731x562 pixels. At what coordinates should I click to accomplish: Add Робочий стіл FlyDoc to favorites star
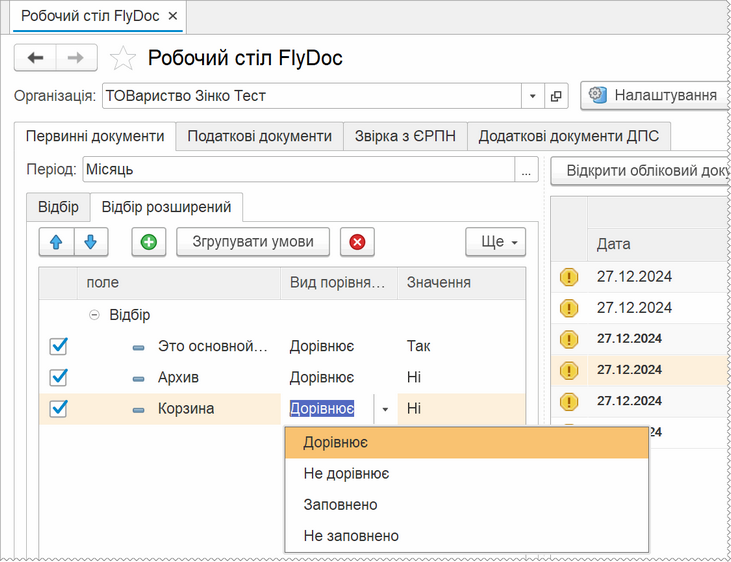122,59
